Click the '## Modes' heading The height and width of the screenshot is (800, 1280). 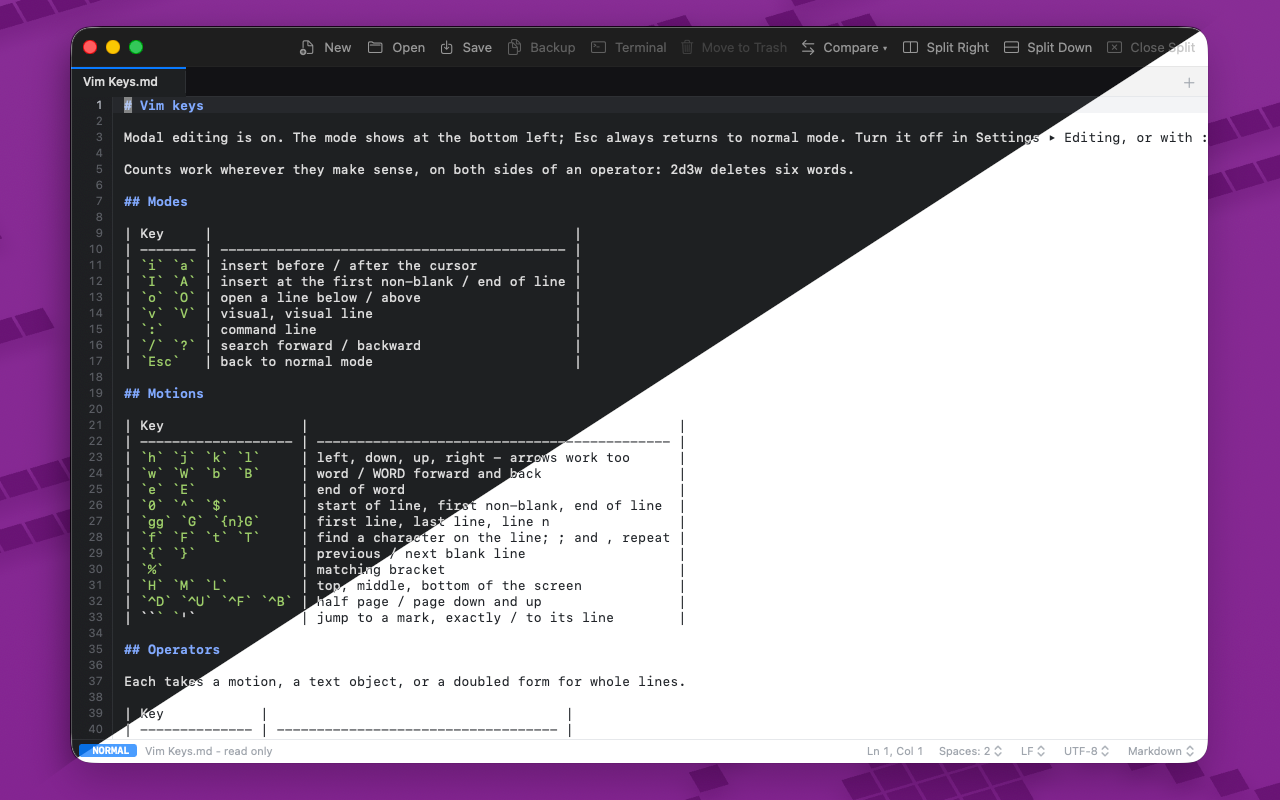pos(156,201)
